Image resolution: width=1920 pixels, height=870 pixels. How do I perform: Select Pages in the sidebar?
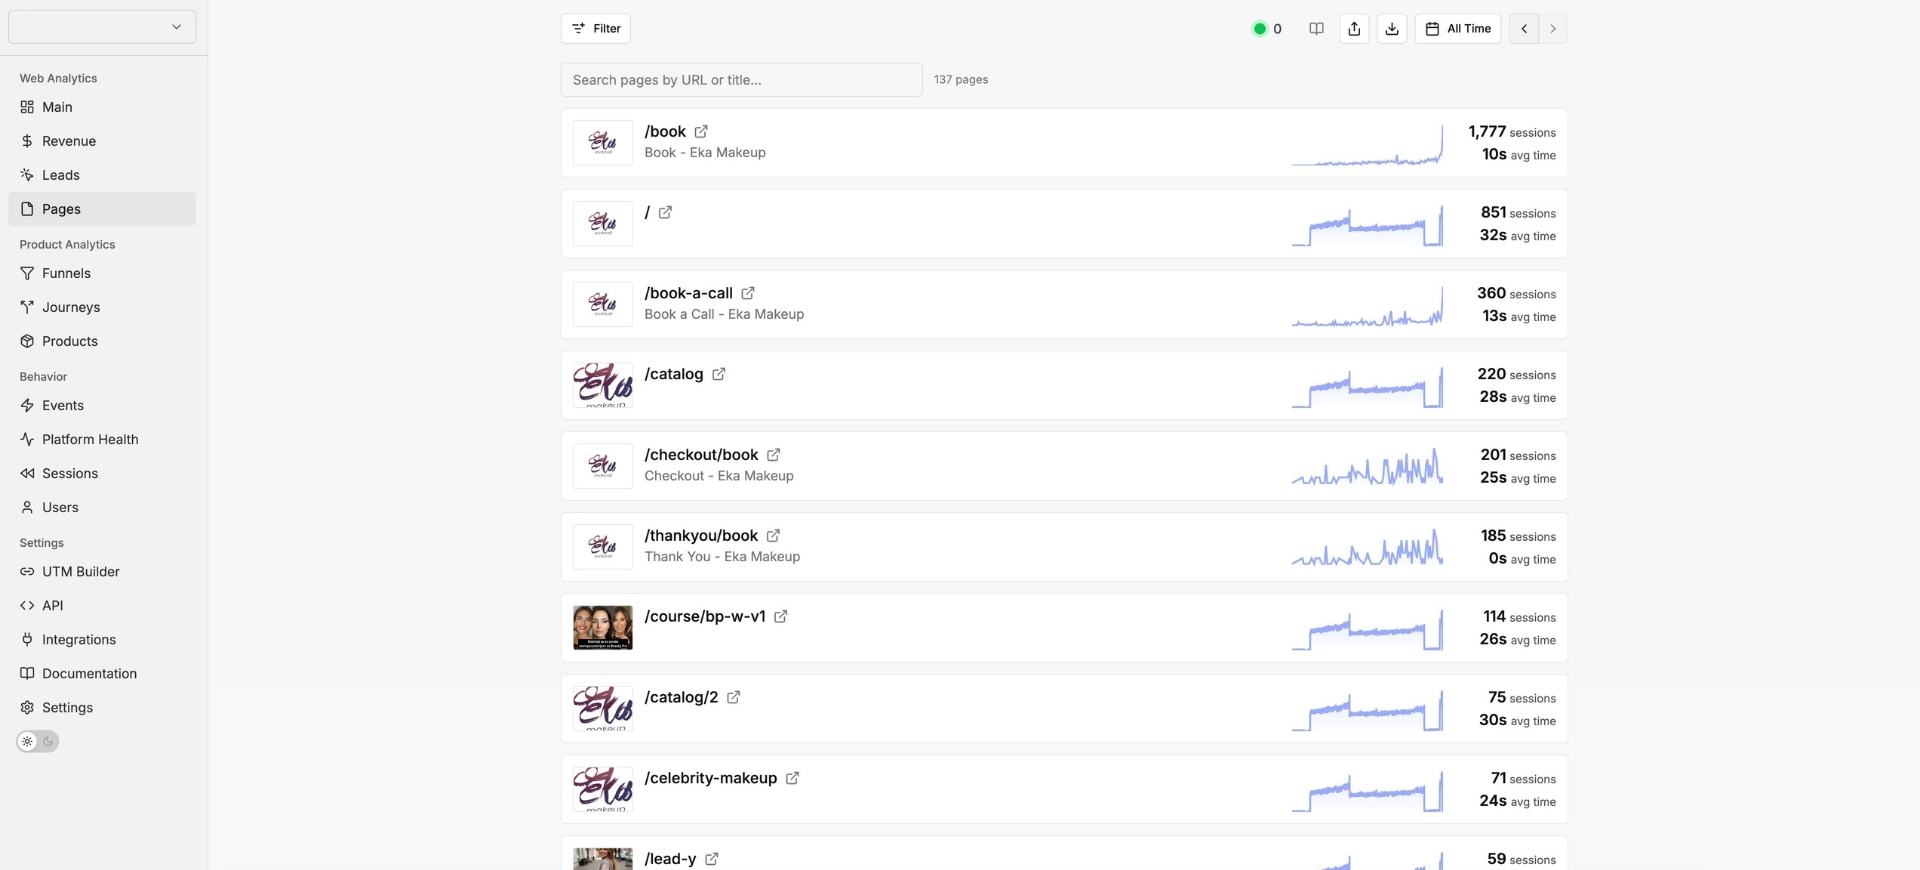point(102,210)
